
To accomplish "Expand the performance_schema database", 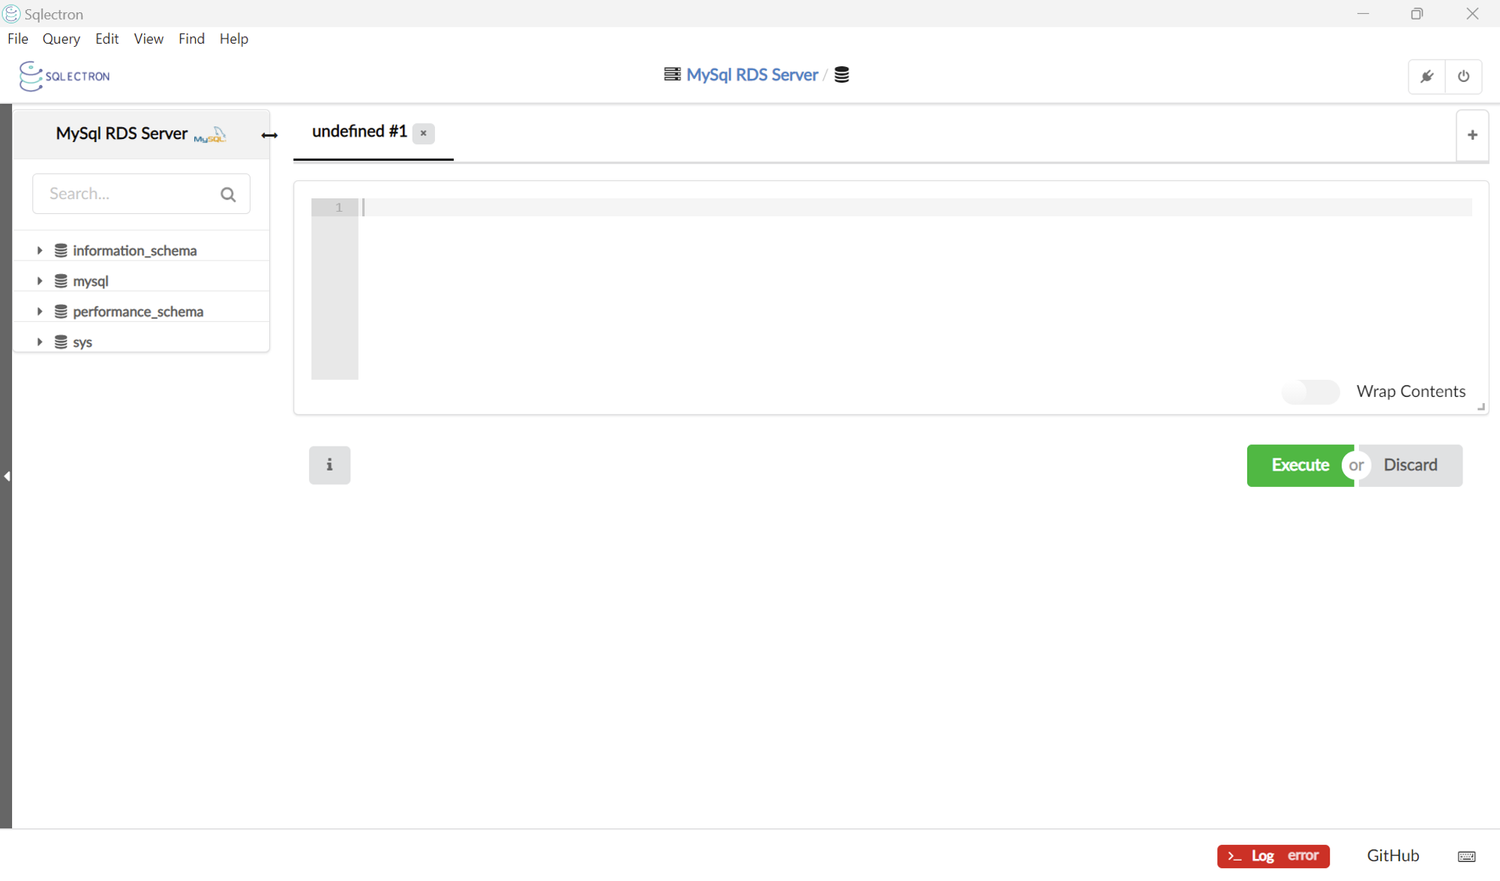I will pos(40,311).
